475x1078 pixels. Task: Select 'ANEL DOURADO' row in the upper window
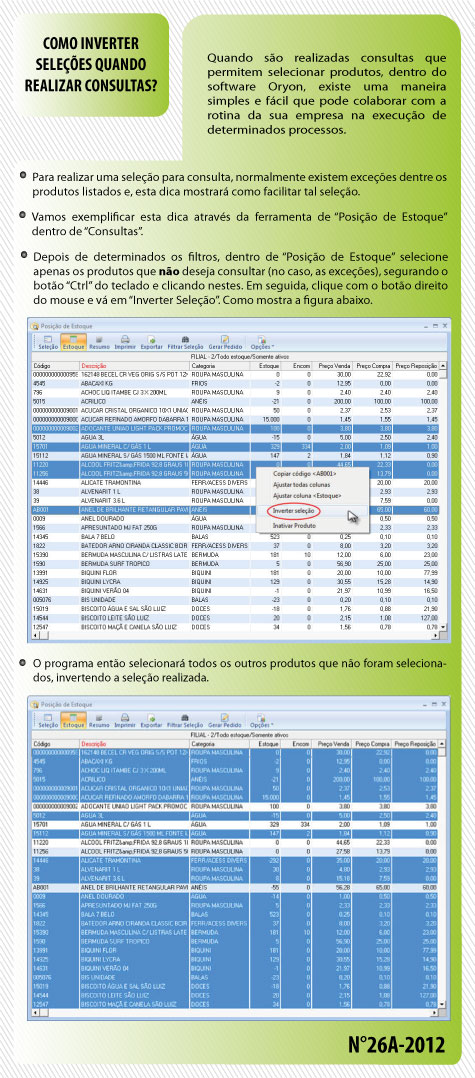(x=236, y=518)
